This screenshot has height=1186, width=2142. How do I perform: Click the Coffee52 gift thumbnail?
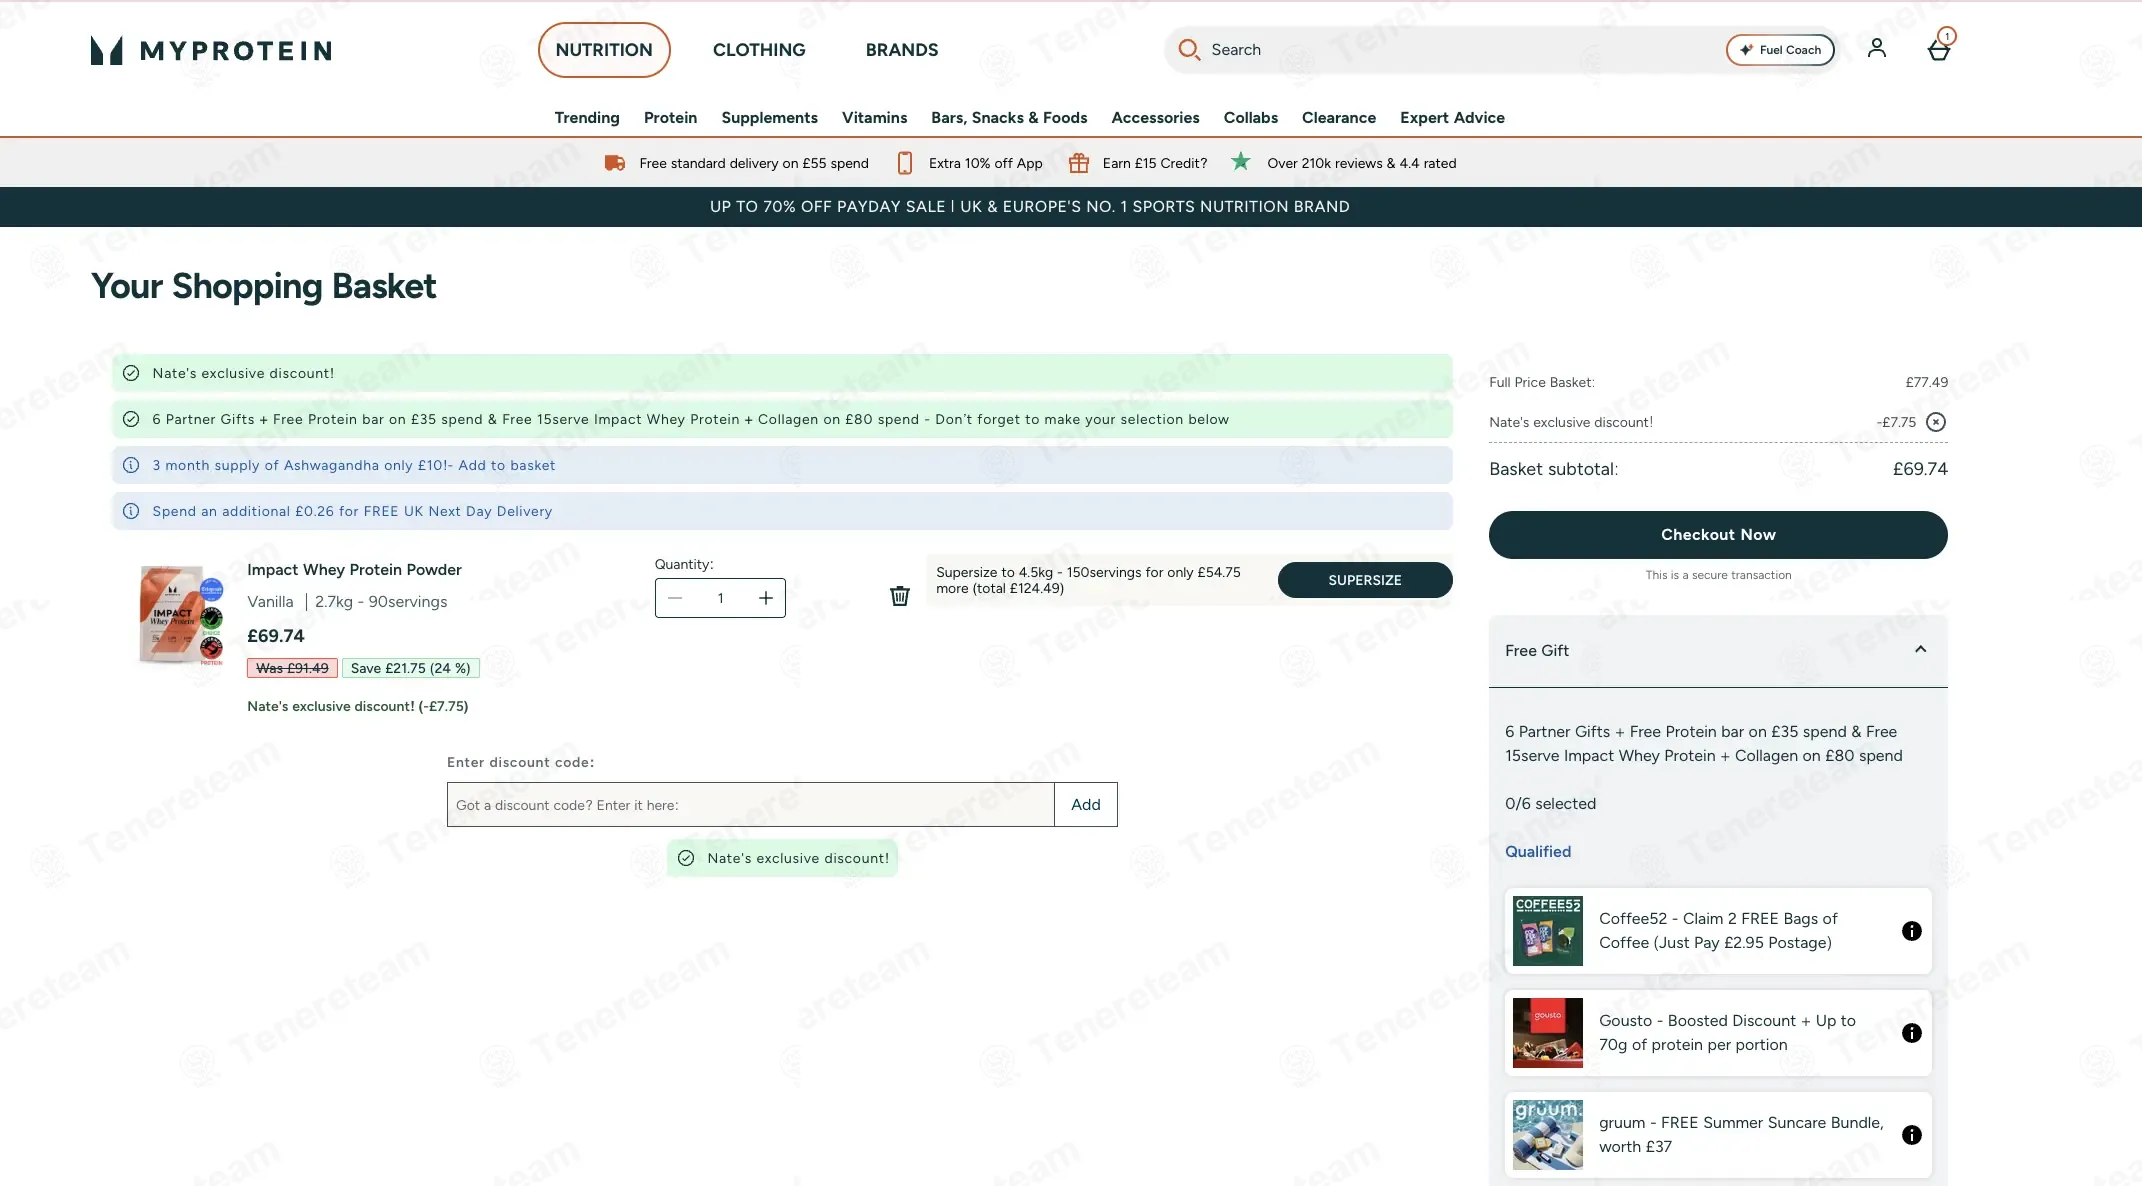coord(1547,931)
